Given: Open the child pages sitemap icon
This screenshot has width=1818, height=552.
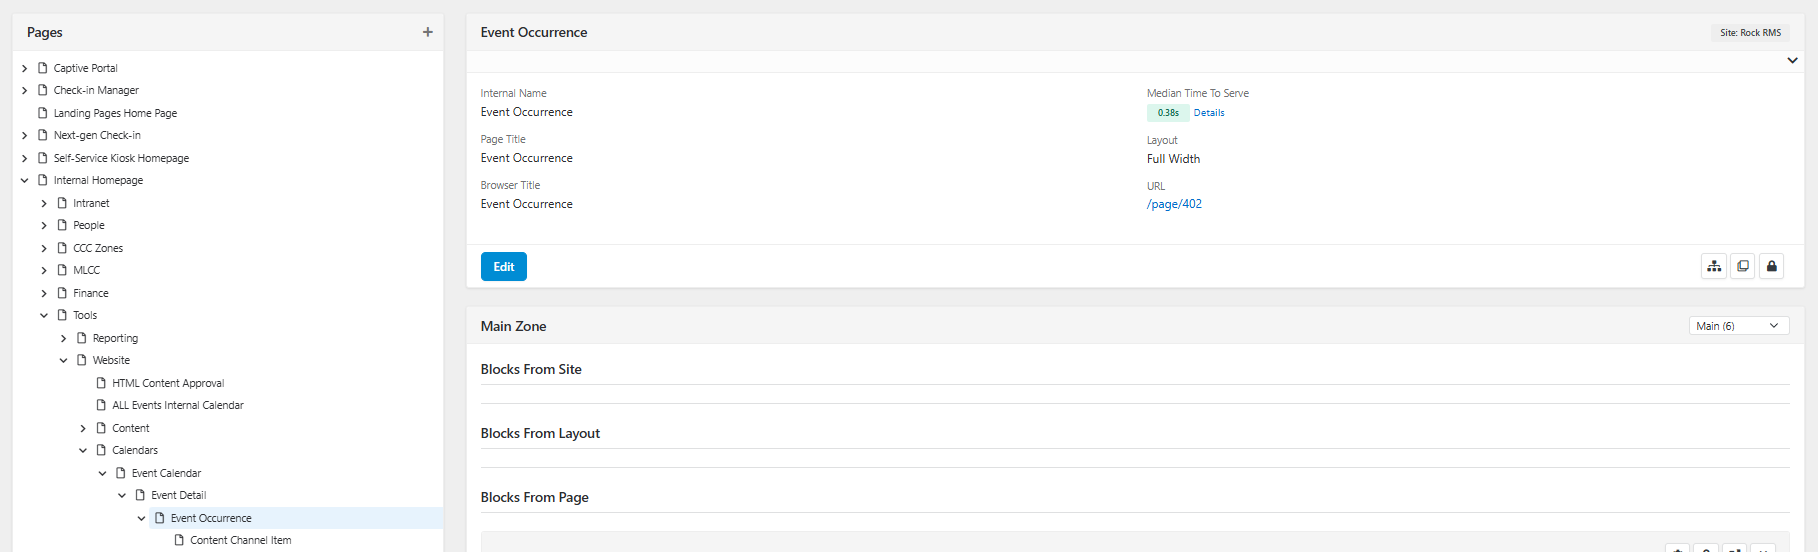Looking at the screenshot, I should [1714, 266].
